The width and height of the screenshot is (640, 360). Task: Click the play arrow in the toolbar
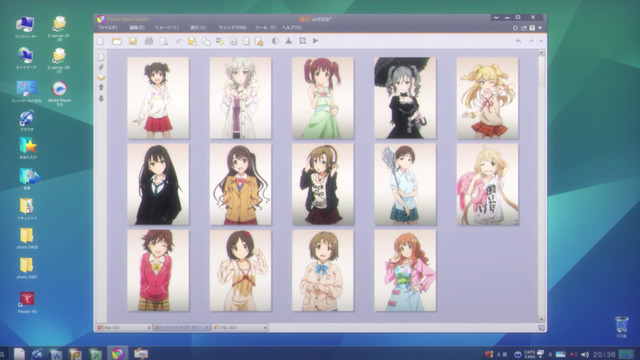(316, 41)
